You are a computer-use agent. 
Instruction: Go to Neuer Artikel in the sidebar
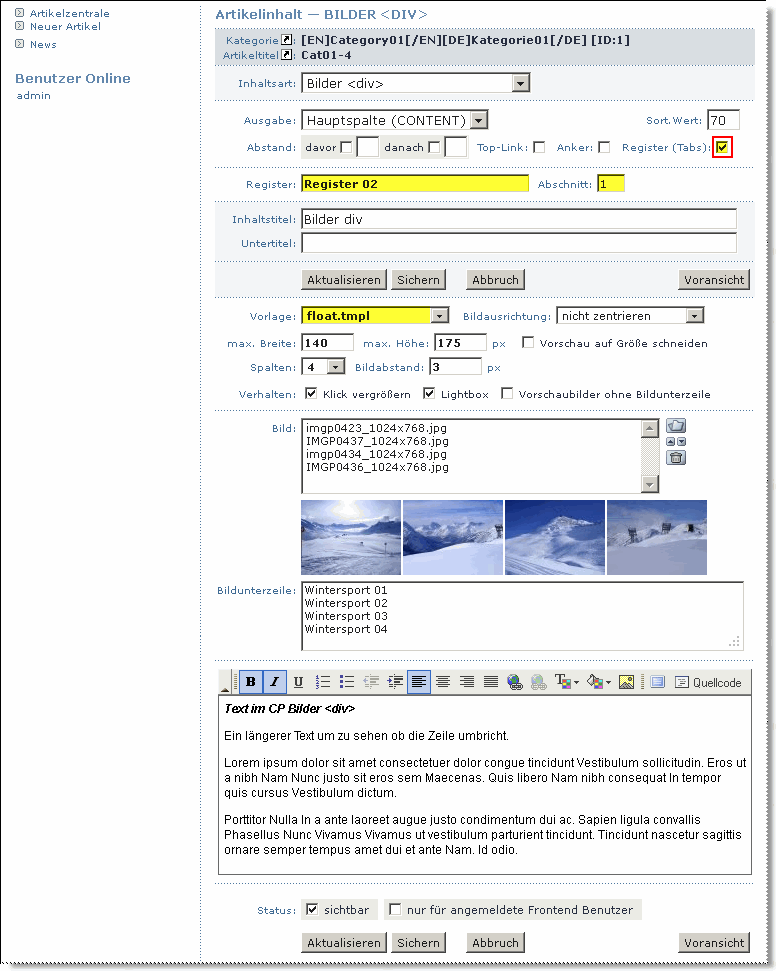click(x=65, y=27)
